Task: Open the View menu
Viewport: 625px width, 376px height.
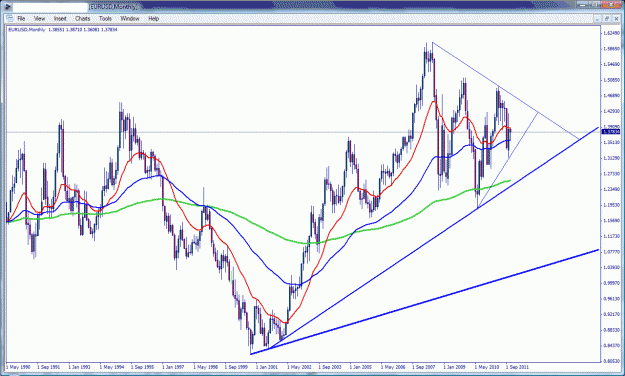Action: coord(39,18)
